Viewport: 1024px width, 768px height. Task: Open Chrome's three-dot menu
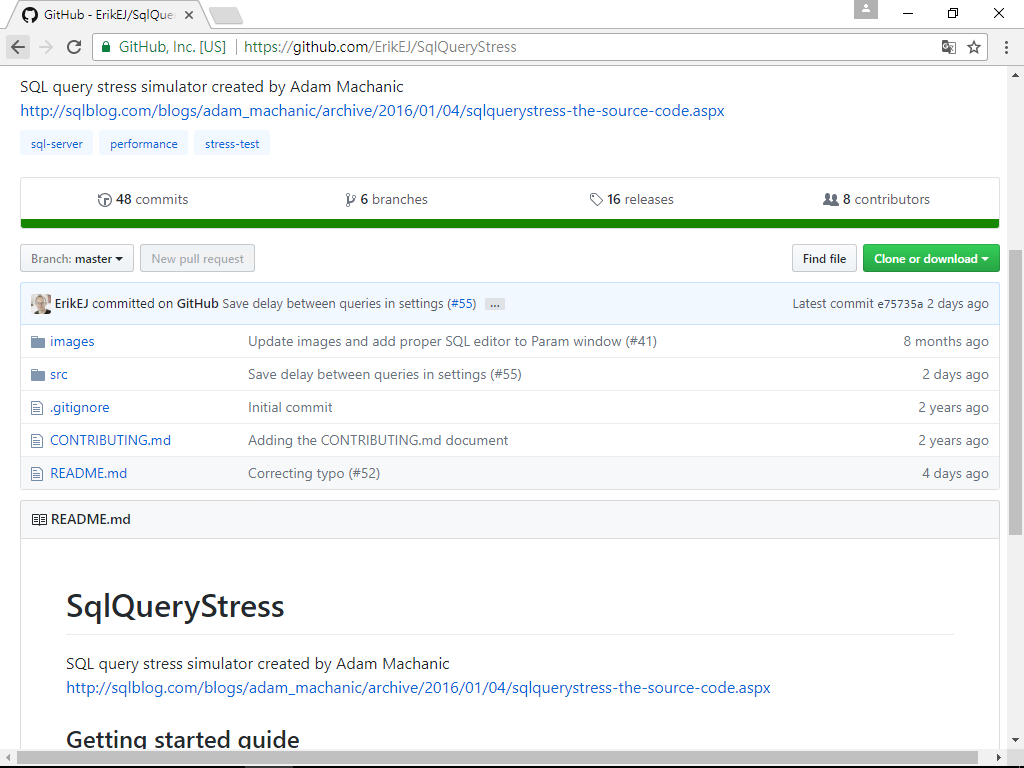[1005, 46]
